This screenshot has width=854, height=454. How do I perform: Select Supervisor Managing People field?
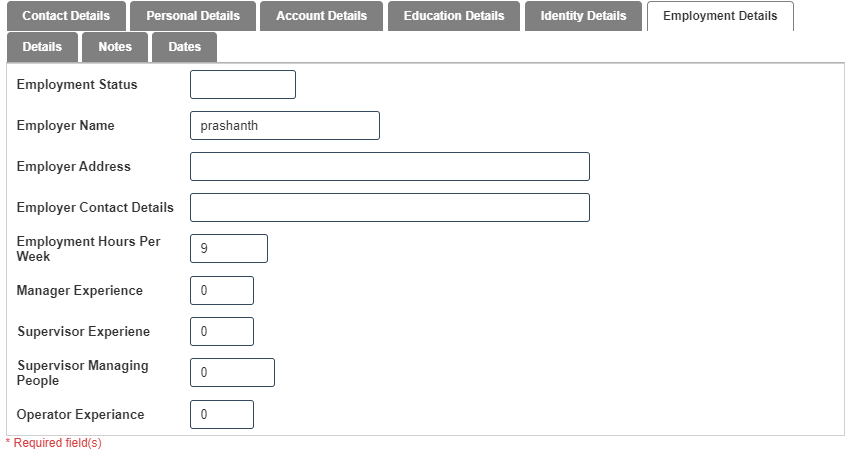pyautogui.click(x=232, y=373)
